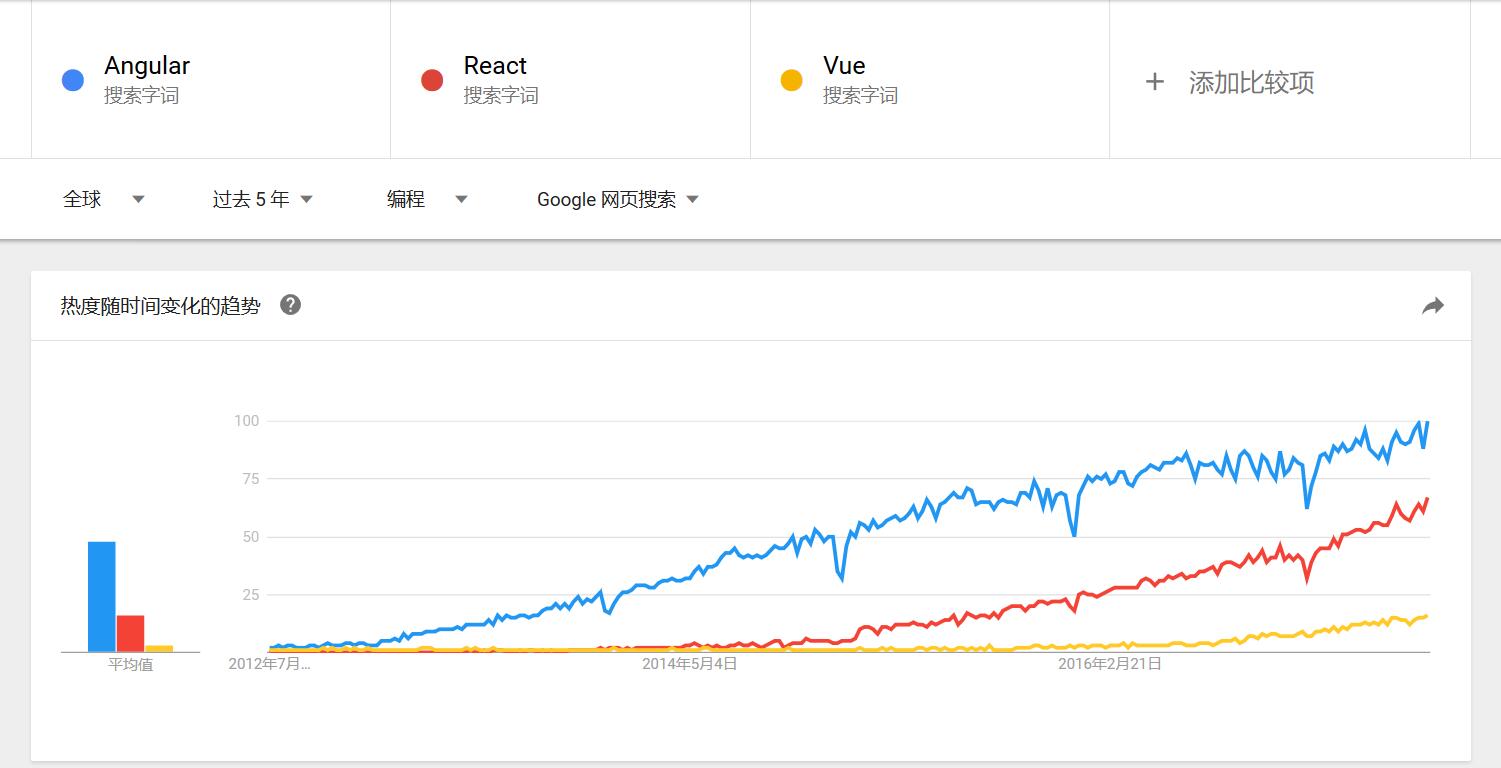Image resolution: width=1501 pixels, height=768 pixels.
Task: Click the plus icon to add comparison
Action: pyautogui.click(x=1154, y=82)
